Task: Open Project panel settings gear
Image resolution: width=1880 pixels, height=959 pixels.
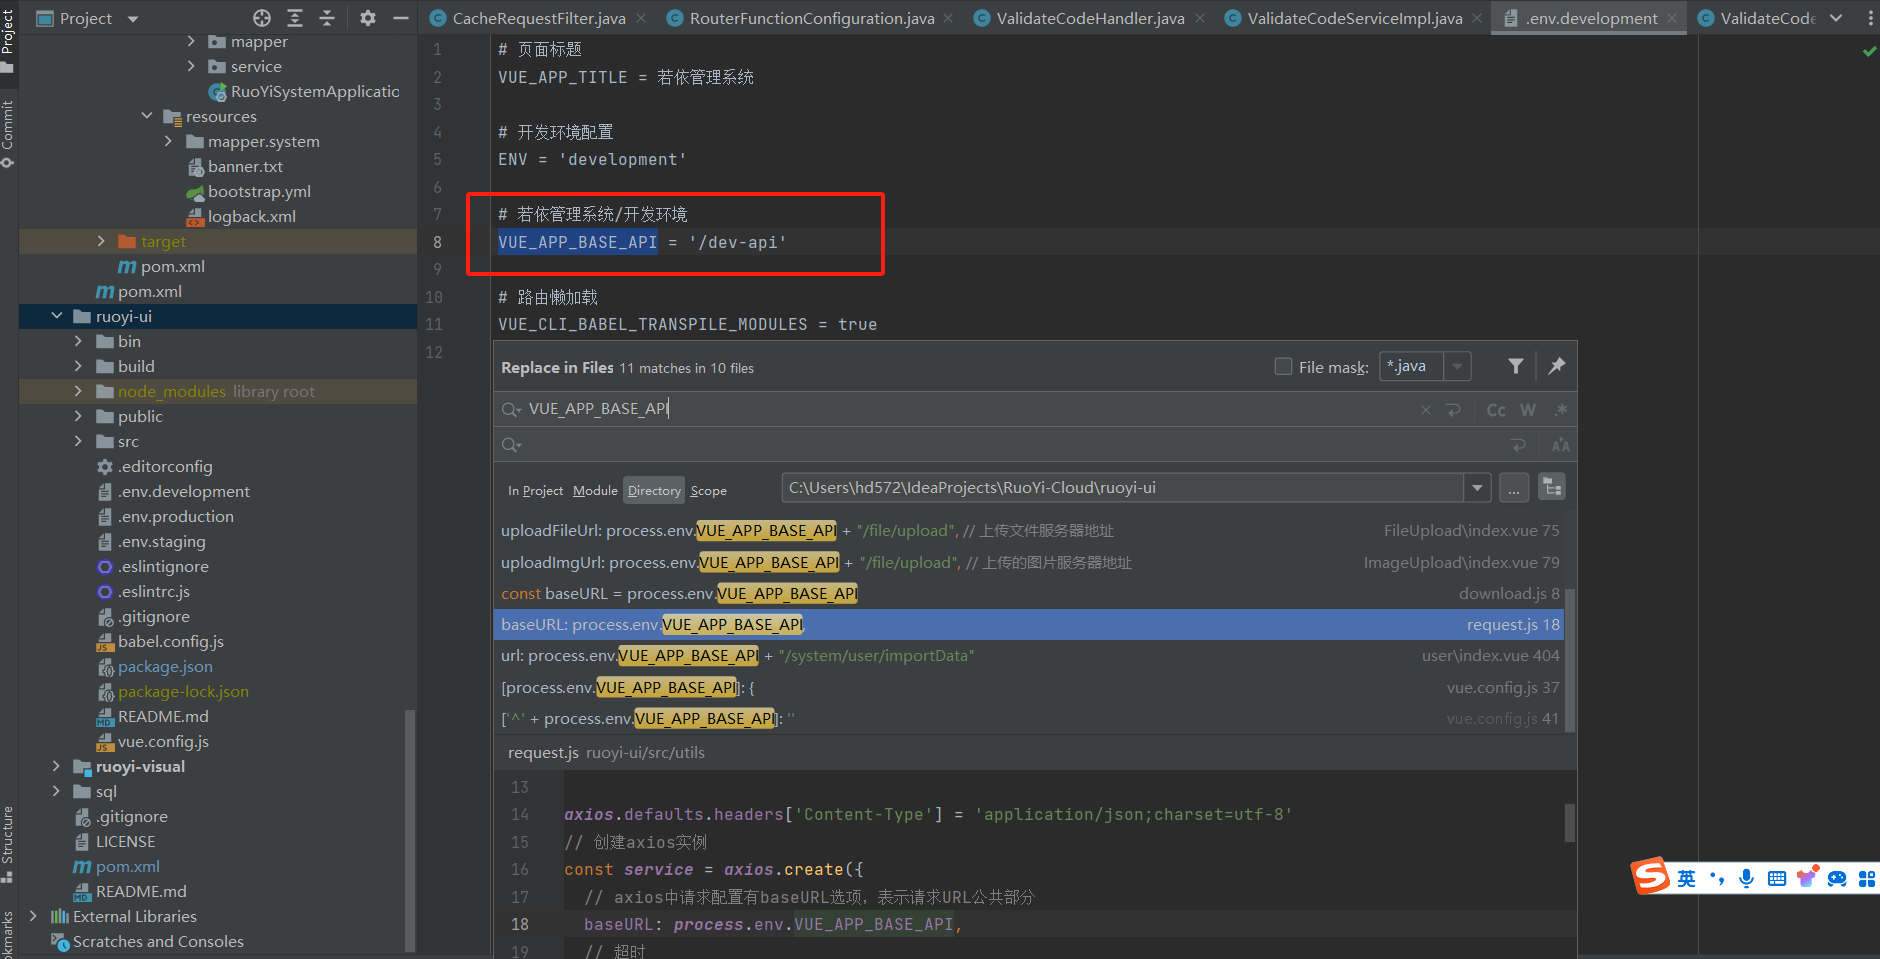Action: [368, 18]
